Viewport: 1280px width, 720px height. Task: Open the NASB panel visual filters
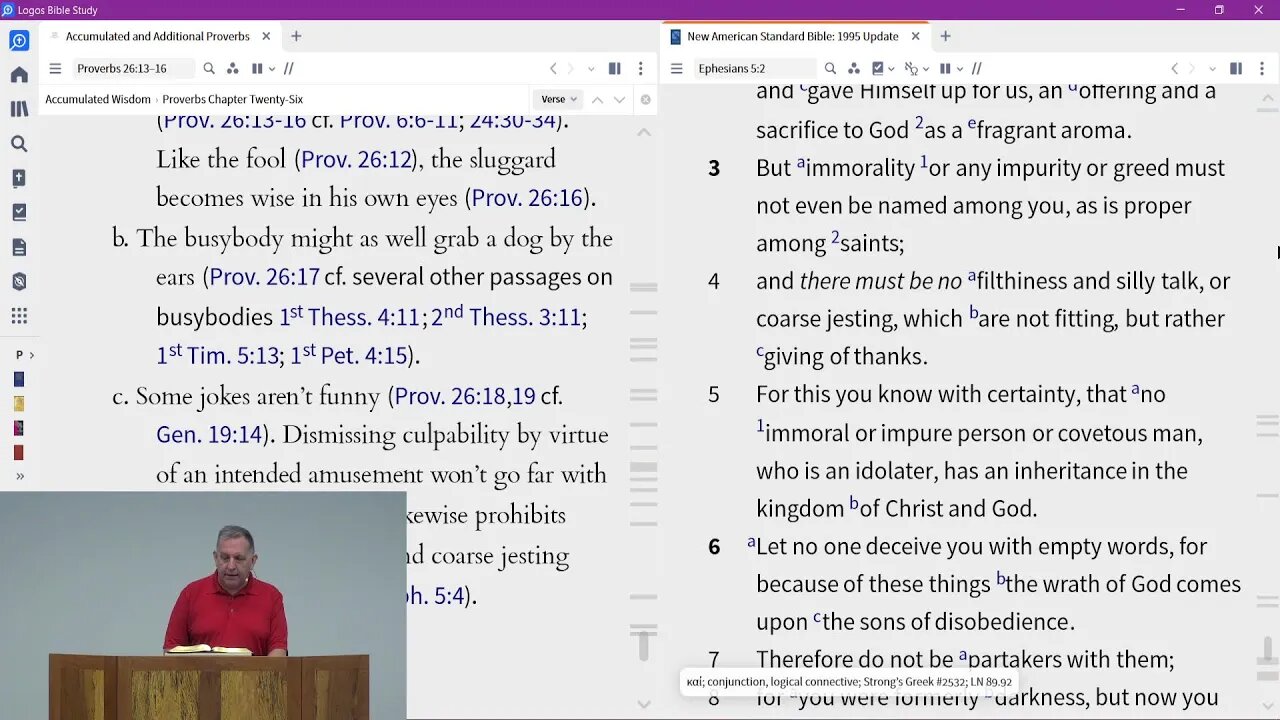853,69
